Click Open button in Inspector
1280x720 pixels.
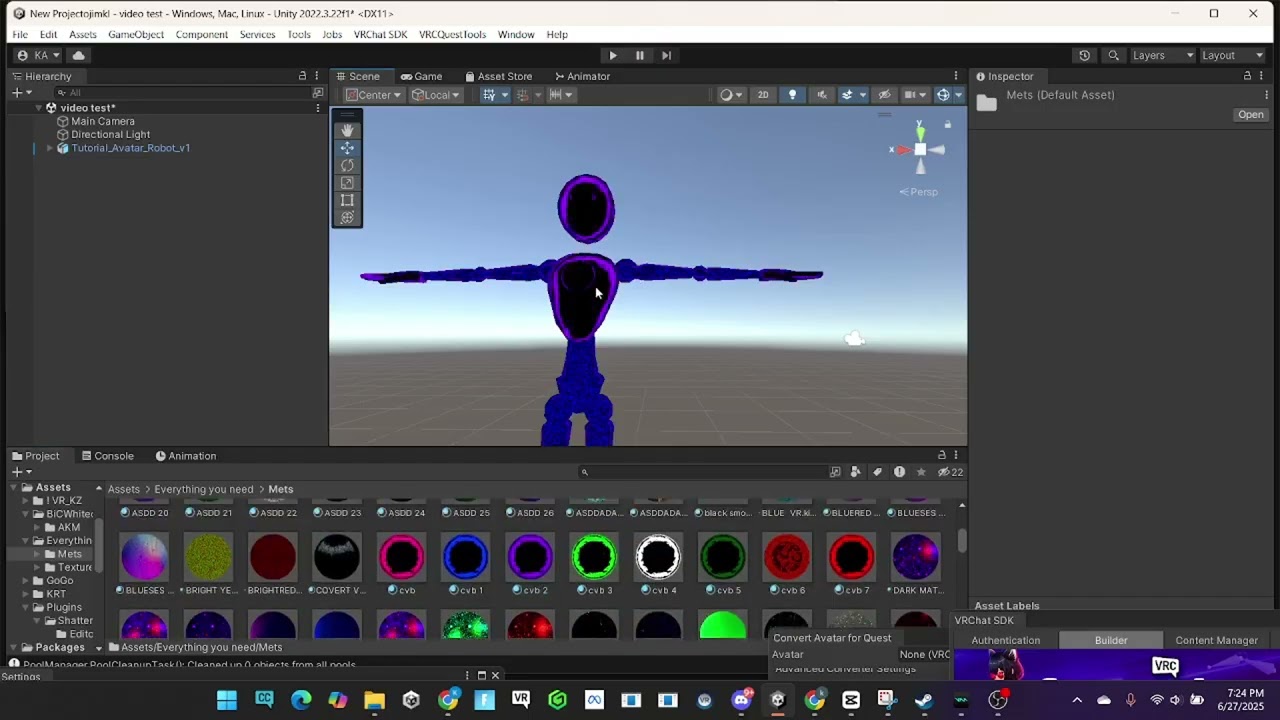1251,114
